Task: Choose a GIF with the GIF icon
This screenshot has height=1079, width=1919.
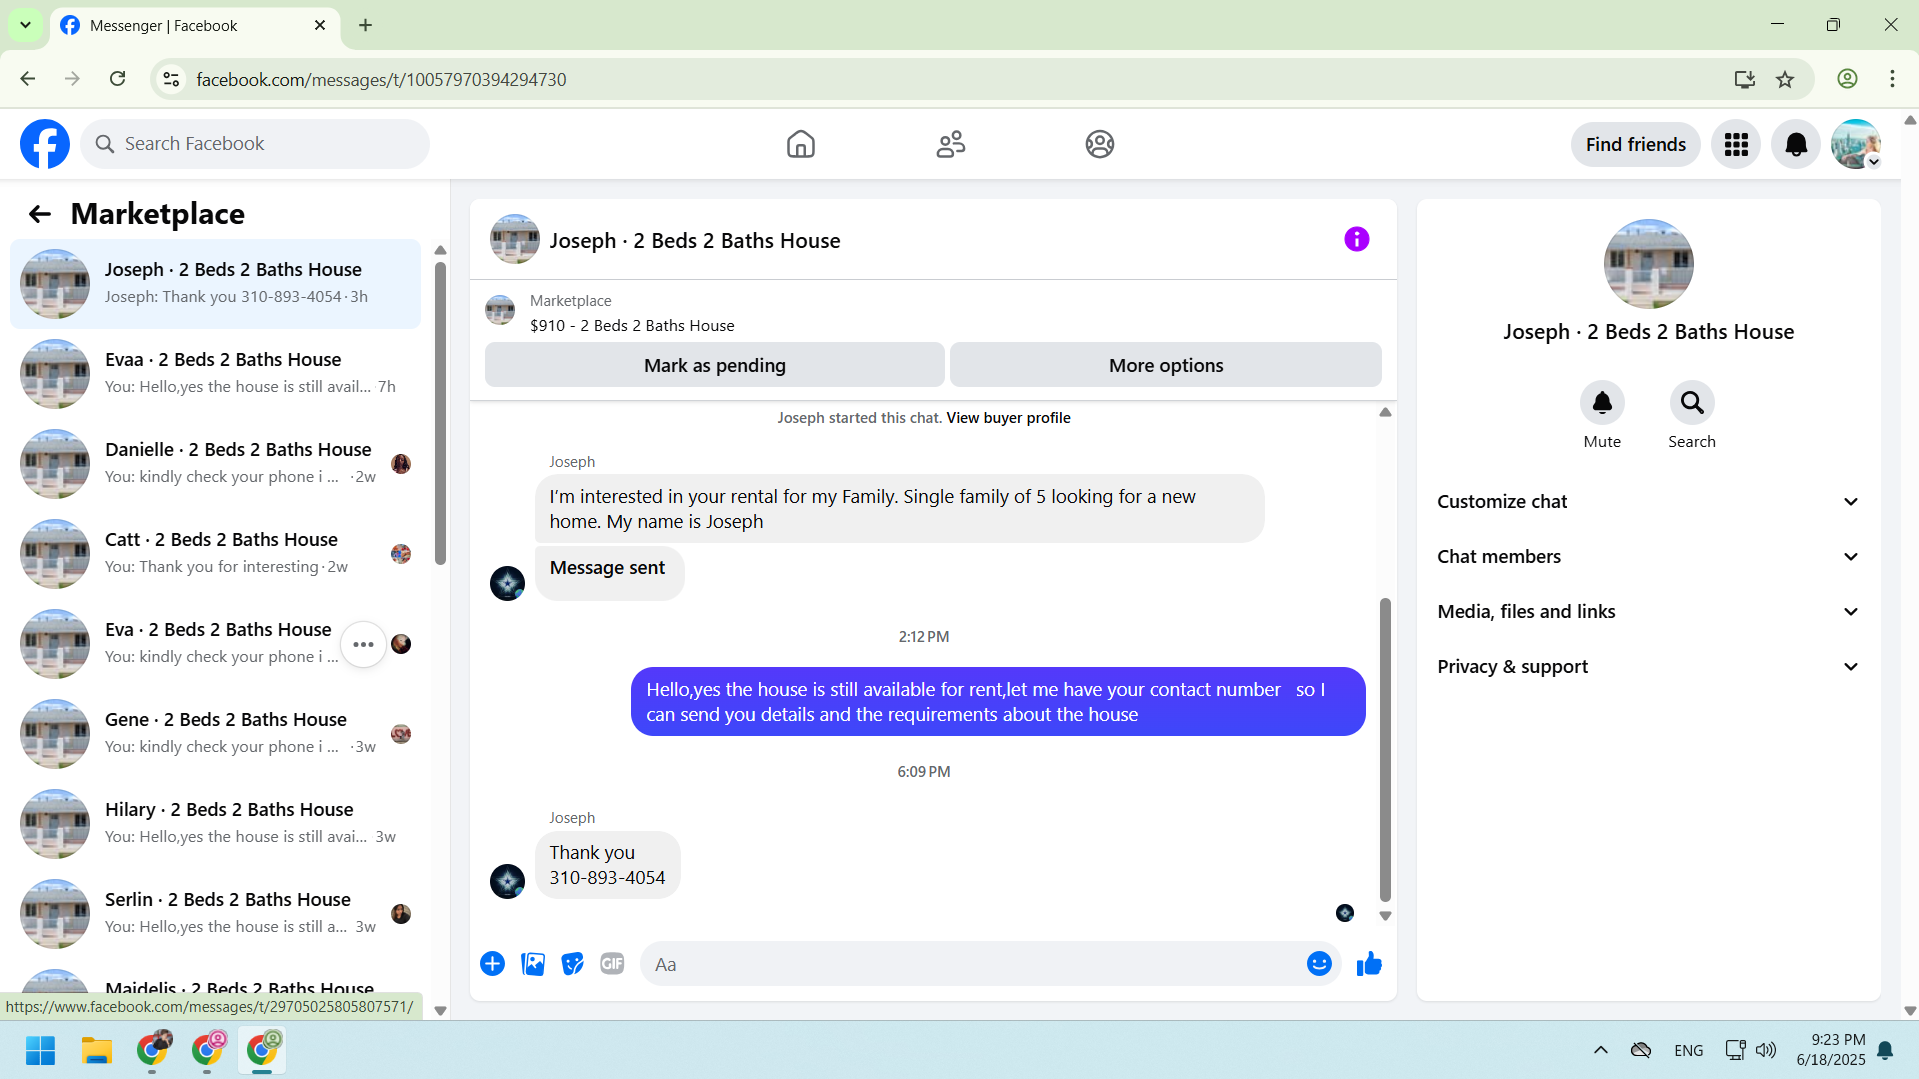Action: tap(612, 964)
